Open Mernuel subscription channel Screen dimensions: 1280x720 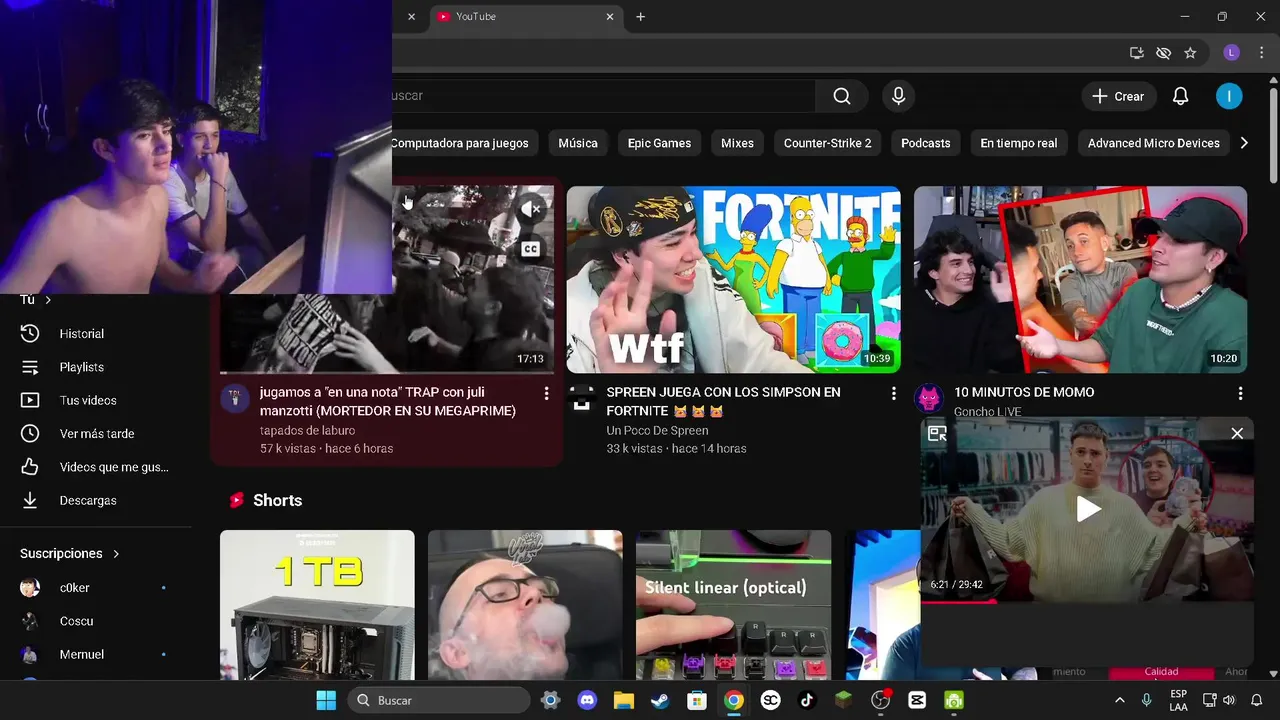(96, 654)
